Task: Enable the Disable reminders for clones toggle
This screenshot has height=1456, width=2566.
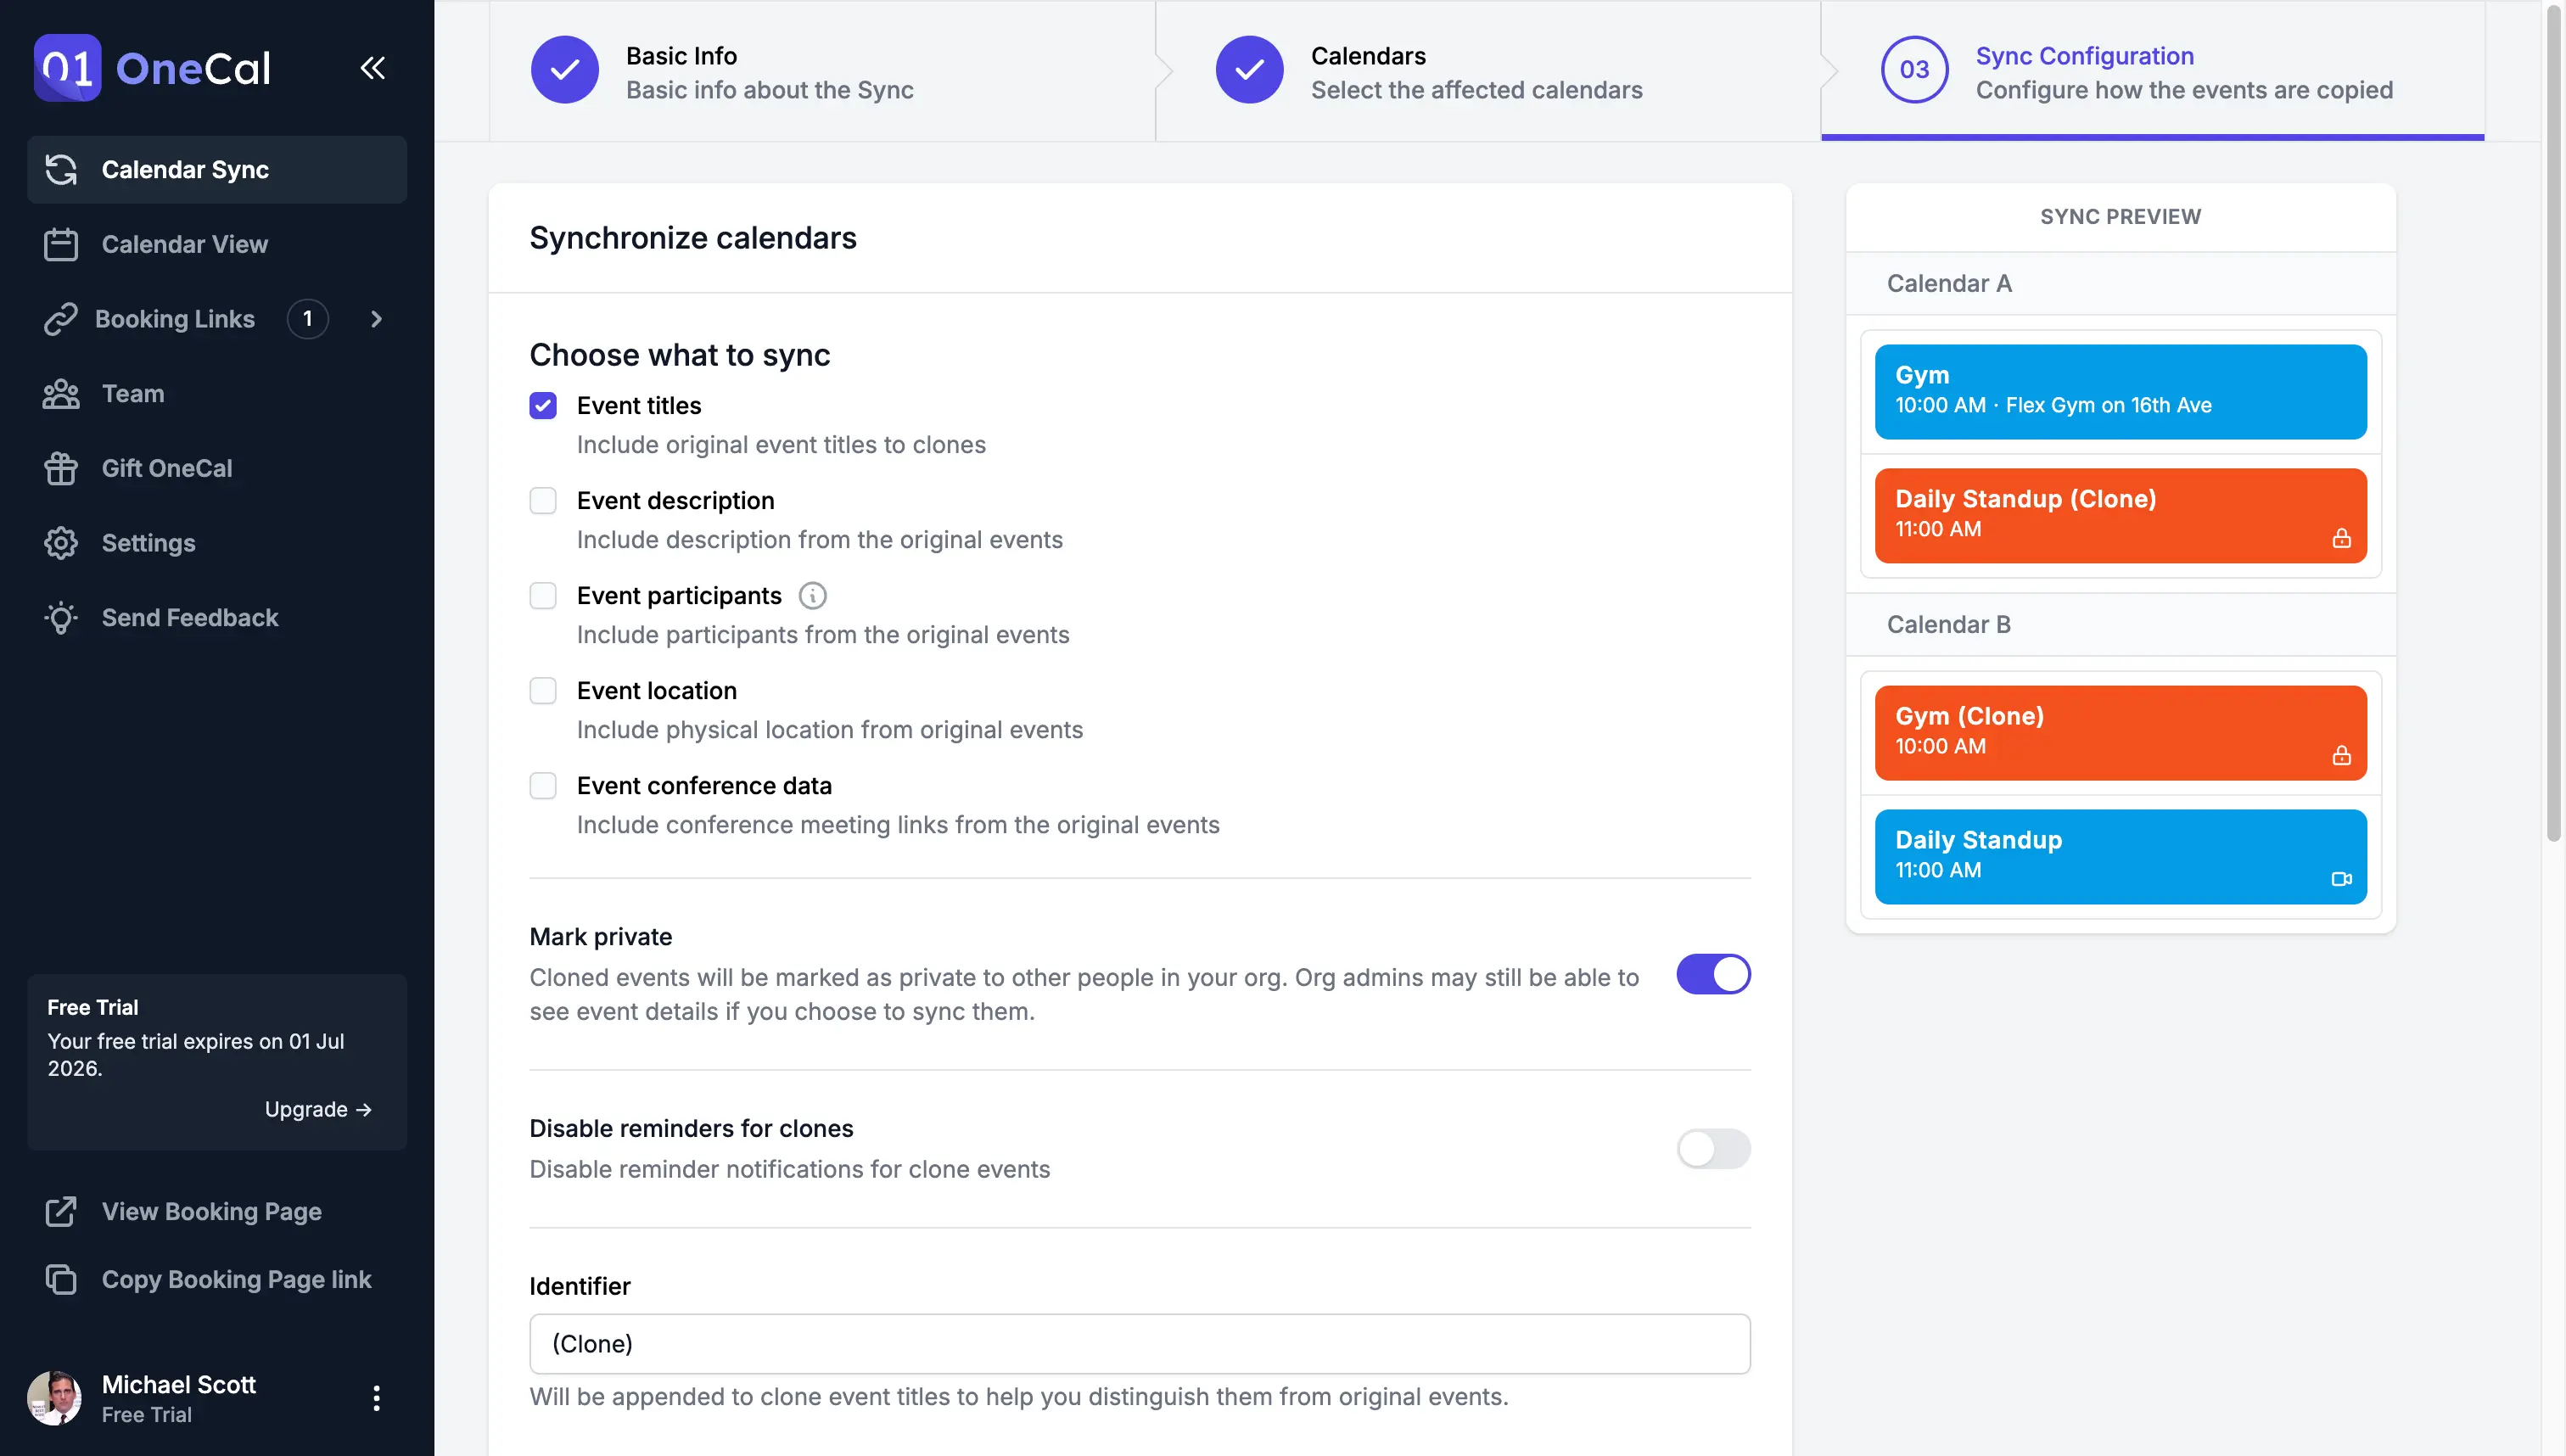Action: click(1713, 1147)
